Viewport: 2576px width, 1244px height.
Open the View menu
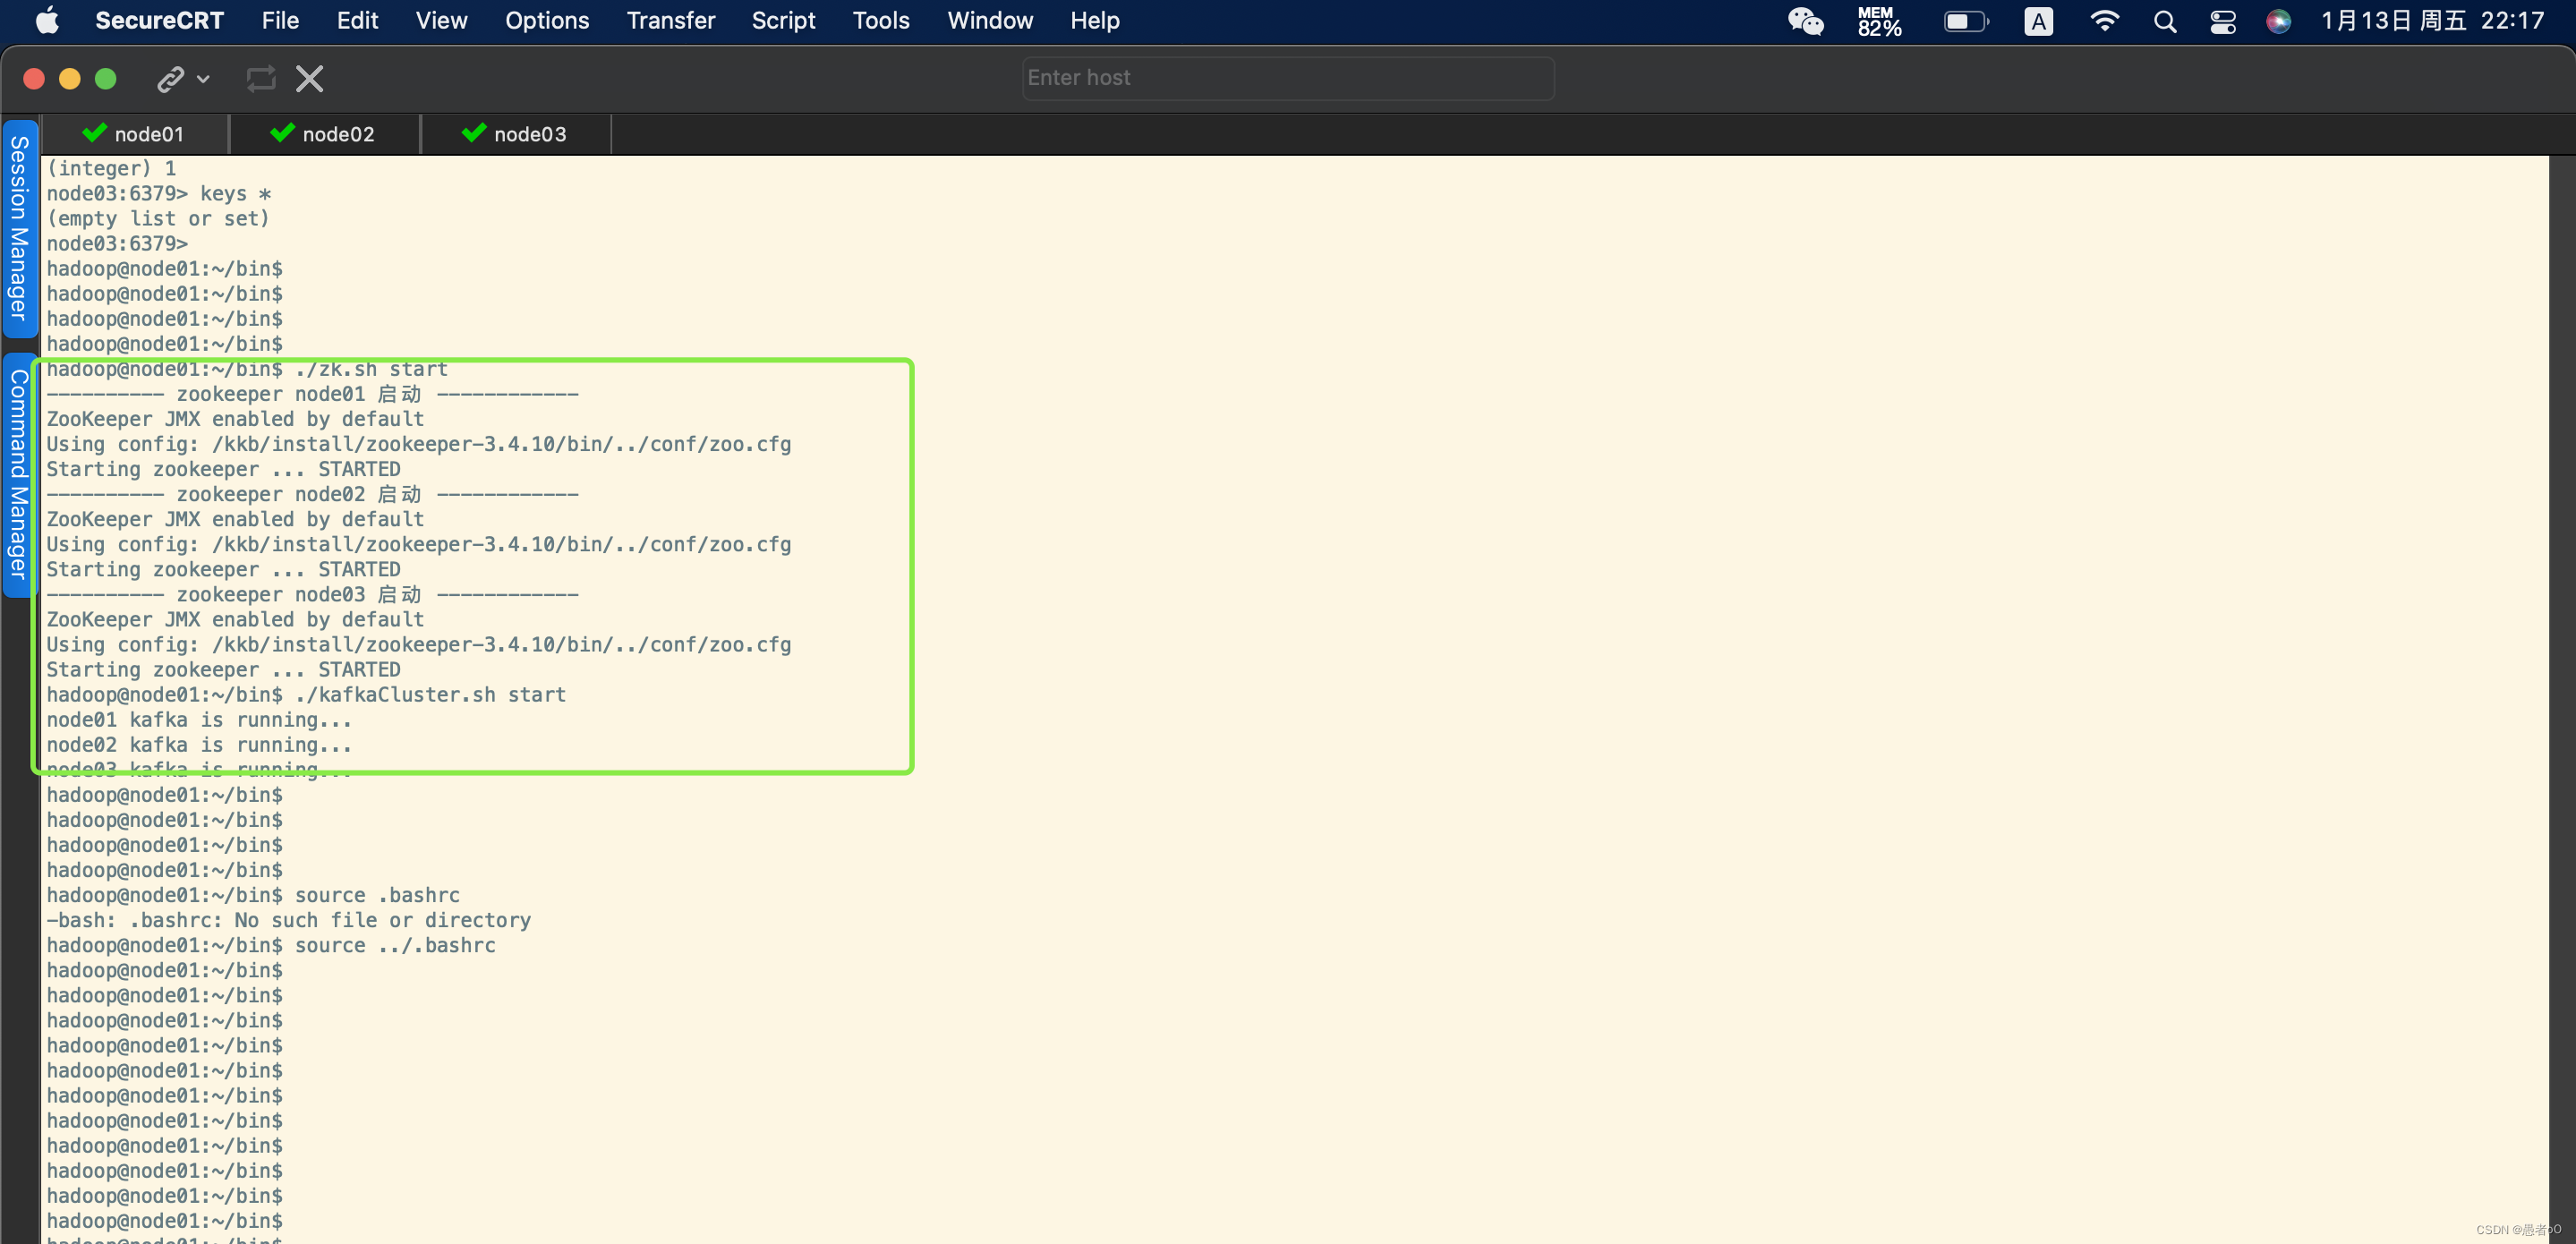[441, 20]
